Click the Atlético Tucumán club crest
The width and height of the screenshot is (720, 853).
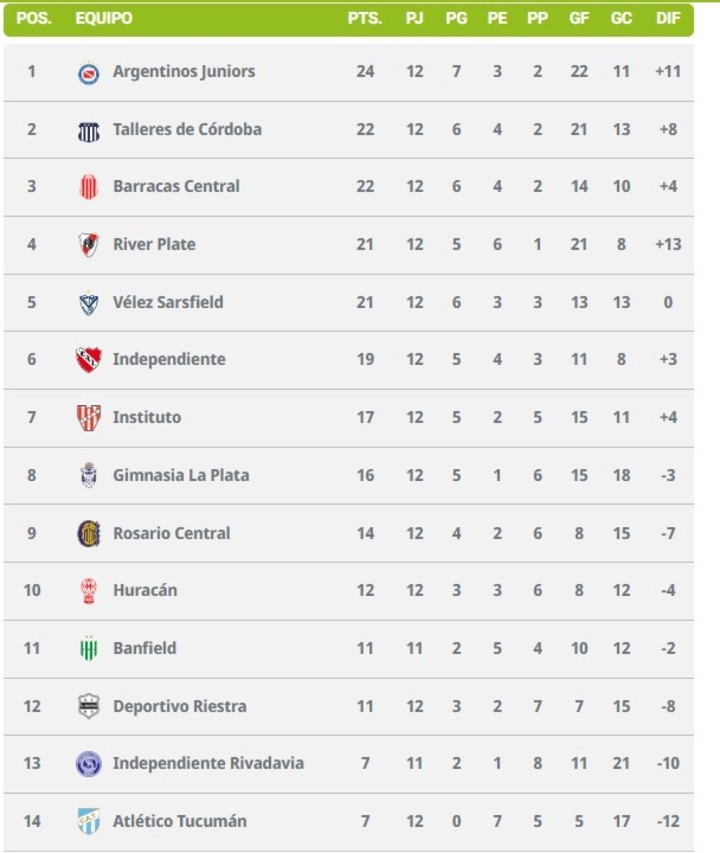pyautogui.click(x=89, y=821)
